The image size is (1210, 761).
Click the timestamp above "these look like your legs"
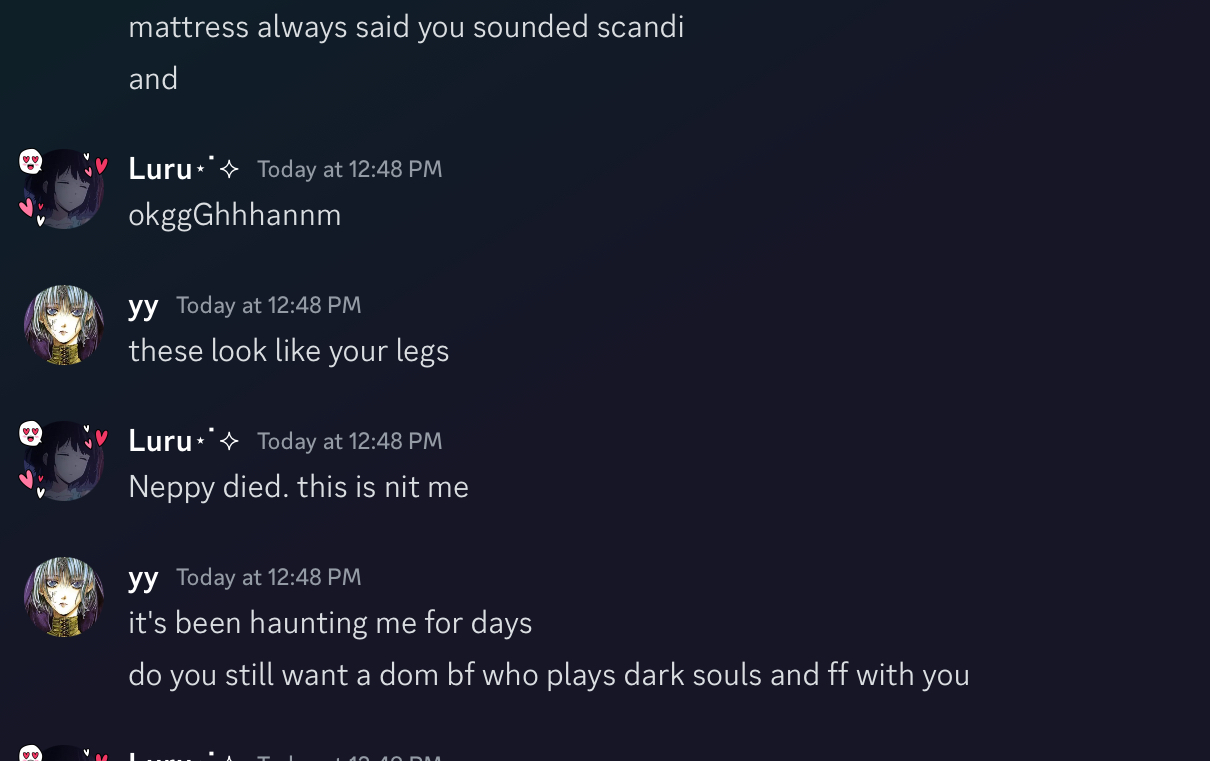268,305
